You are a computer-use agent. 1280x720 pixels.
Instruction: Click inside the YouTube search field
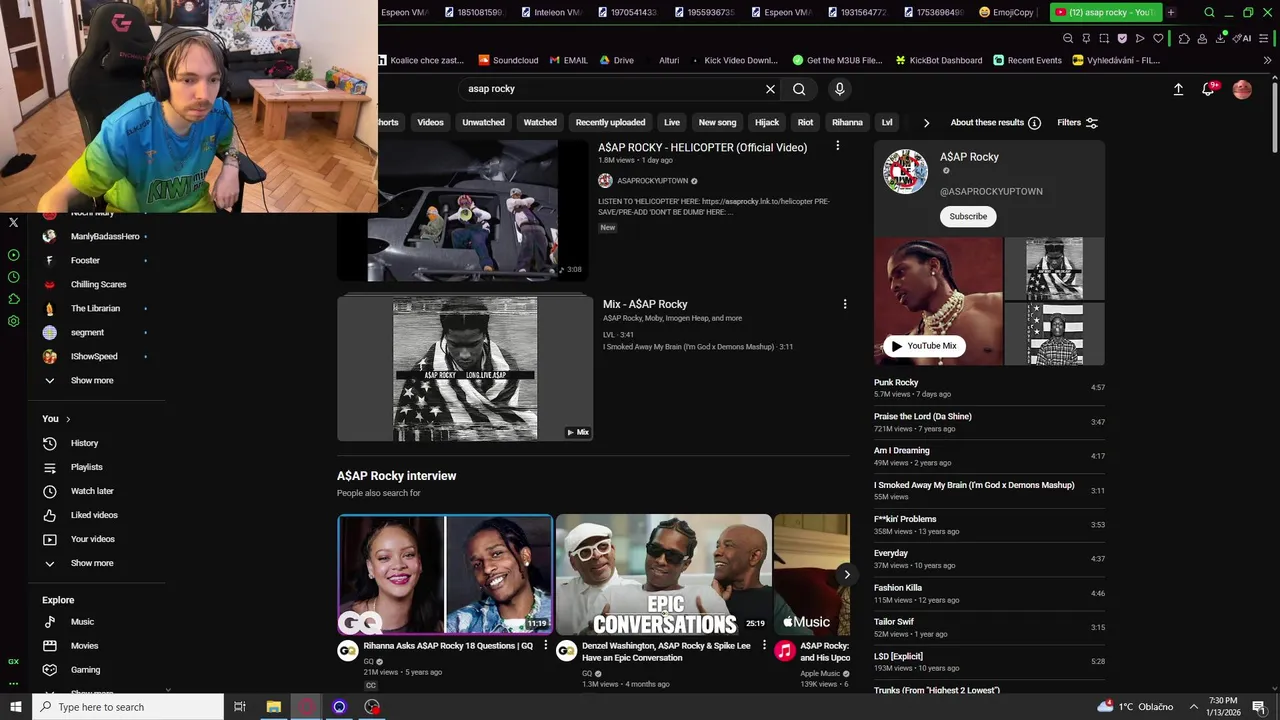pyautogui.click(x=610, y=89)
